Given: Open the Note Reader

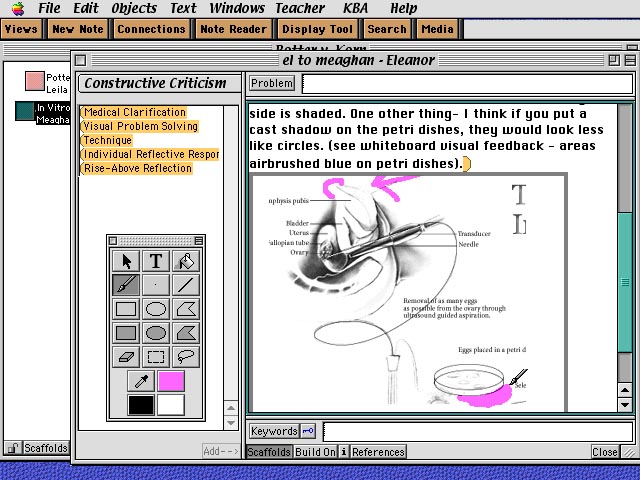Looking at the screenshot, I should [233, 29].
